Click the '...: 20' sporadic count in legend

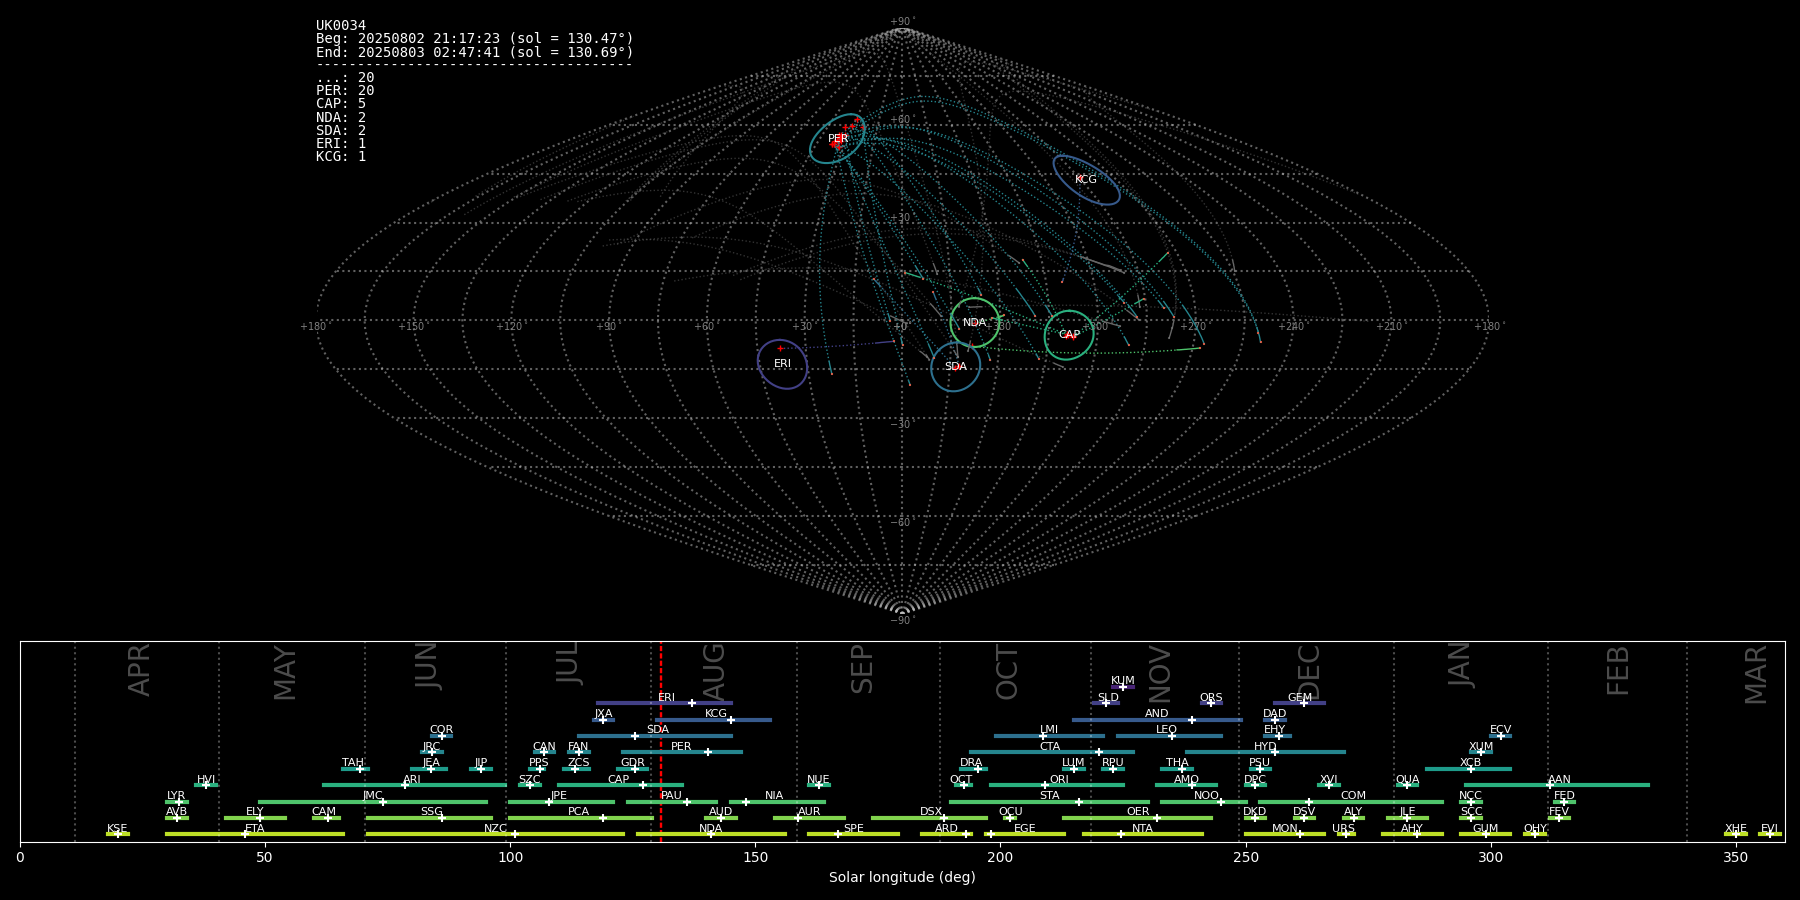click(x=345, y=78)
